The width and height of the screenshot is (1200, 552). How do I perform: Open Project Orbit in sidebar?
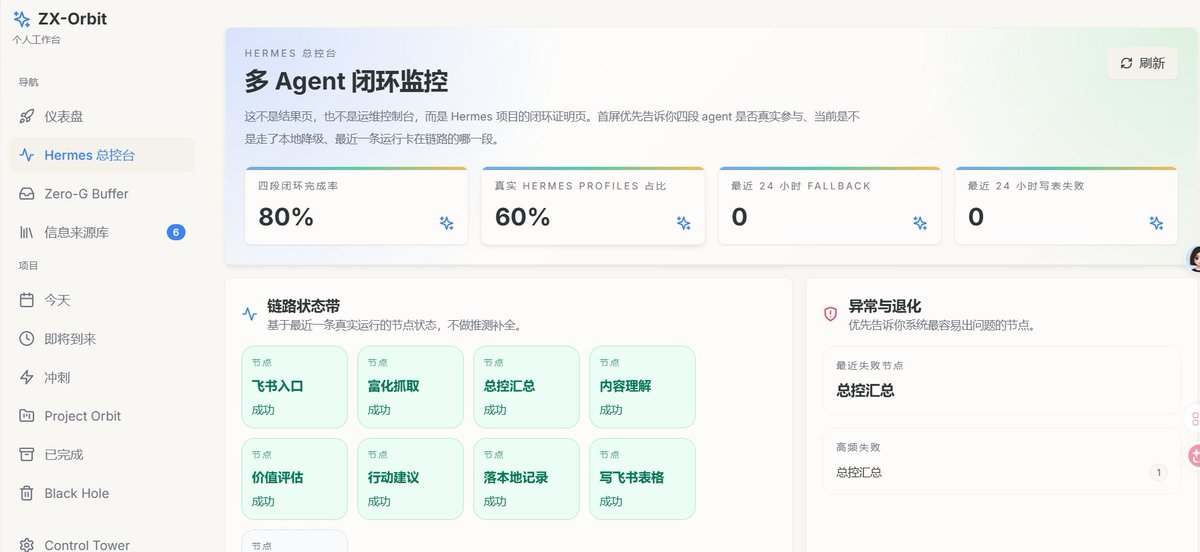click(x=102, y=416)
